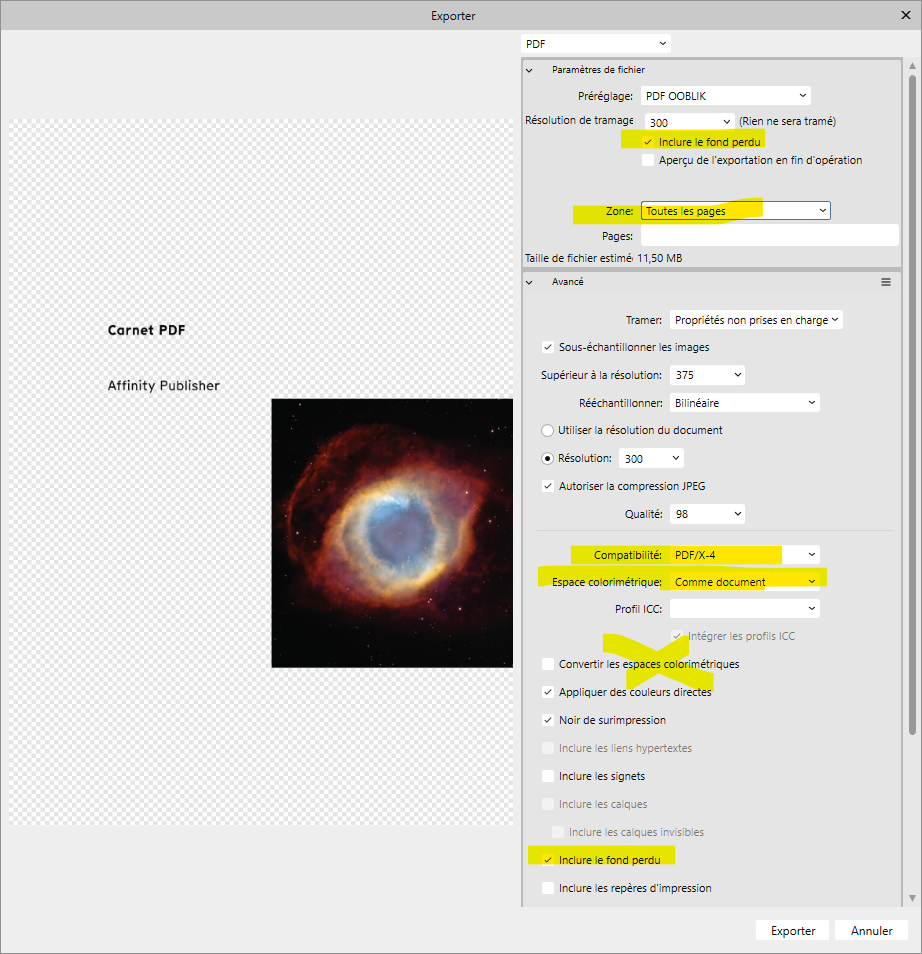The width and height of the screenshot is (922, 954).
Task: Select Utiliser la résolution du document
Action: (x=547, y=430)
